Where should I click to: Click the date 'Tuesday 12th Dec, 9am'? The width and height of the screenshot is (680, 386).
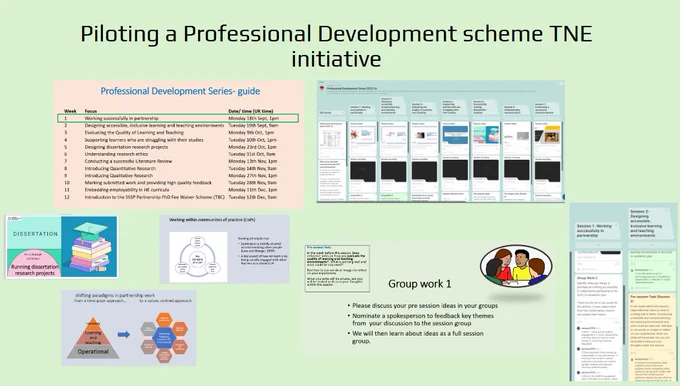[x=252, y=197]
